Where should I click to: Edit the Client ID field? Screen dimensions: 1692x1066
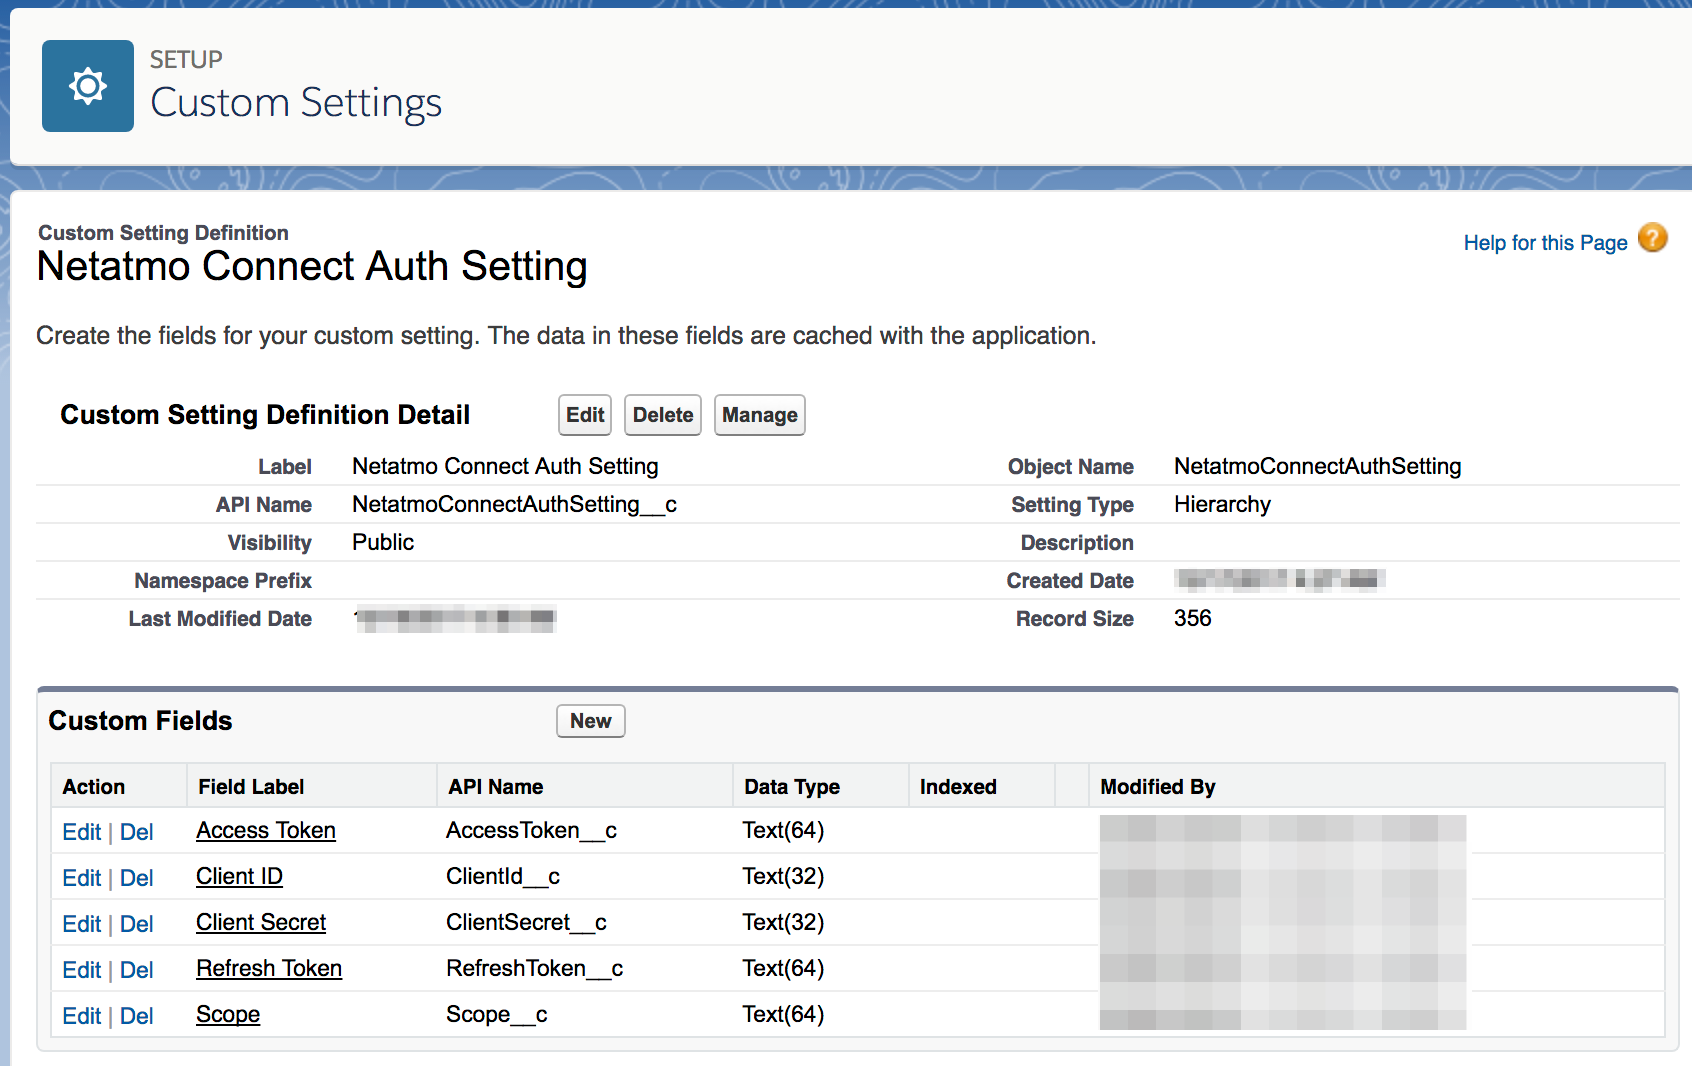81,878
